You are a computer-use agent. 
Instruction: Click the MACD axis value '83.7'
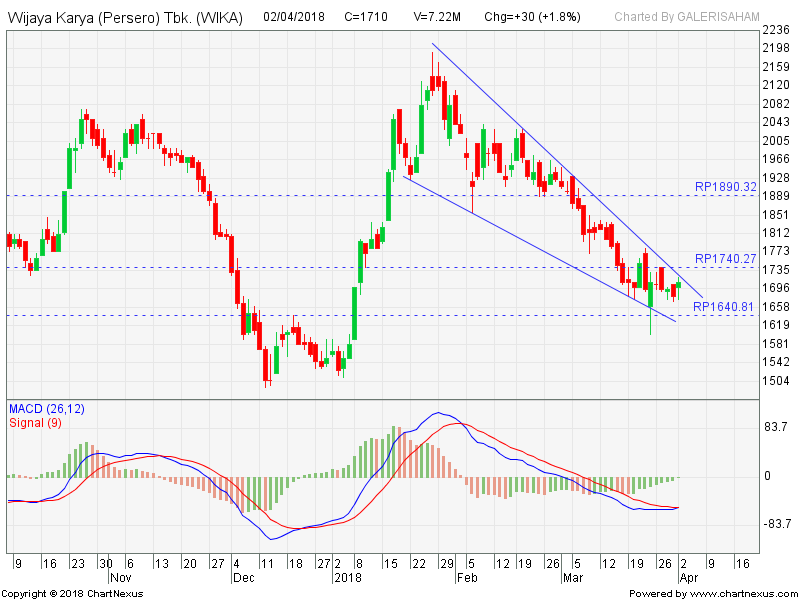tap(776, 427)
